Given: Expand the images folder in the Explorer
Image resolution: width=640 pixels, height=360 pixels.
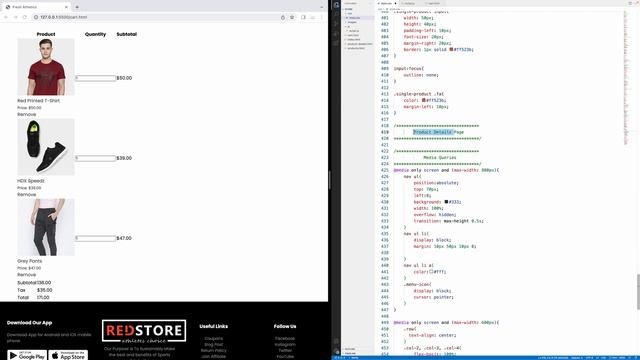Looking at the screenshot, I should click(x=352, y=22).
